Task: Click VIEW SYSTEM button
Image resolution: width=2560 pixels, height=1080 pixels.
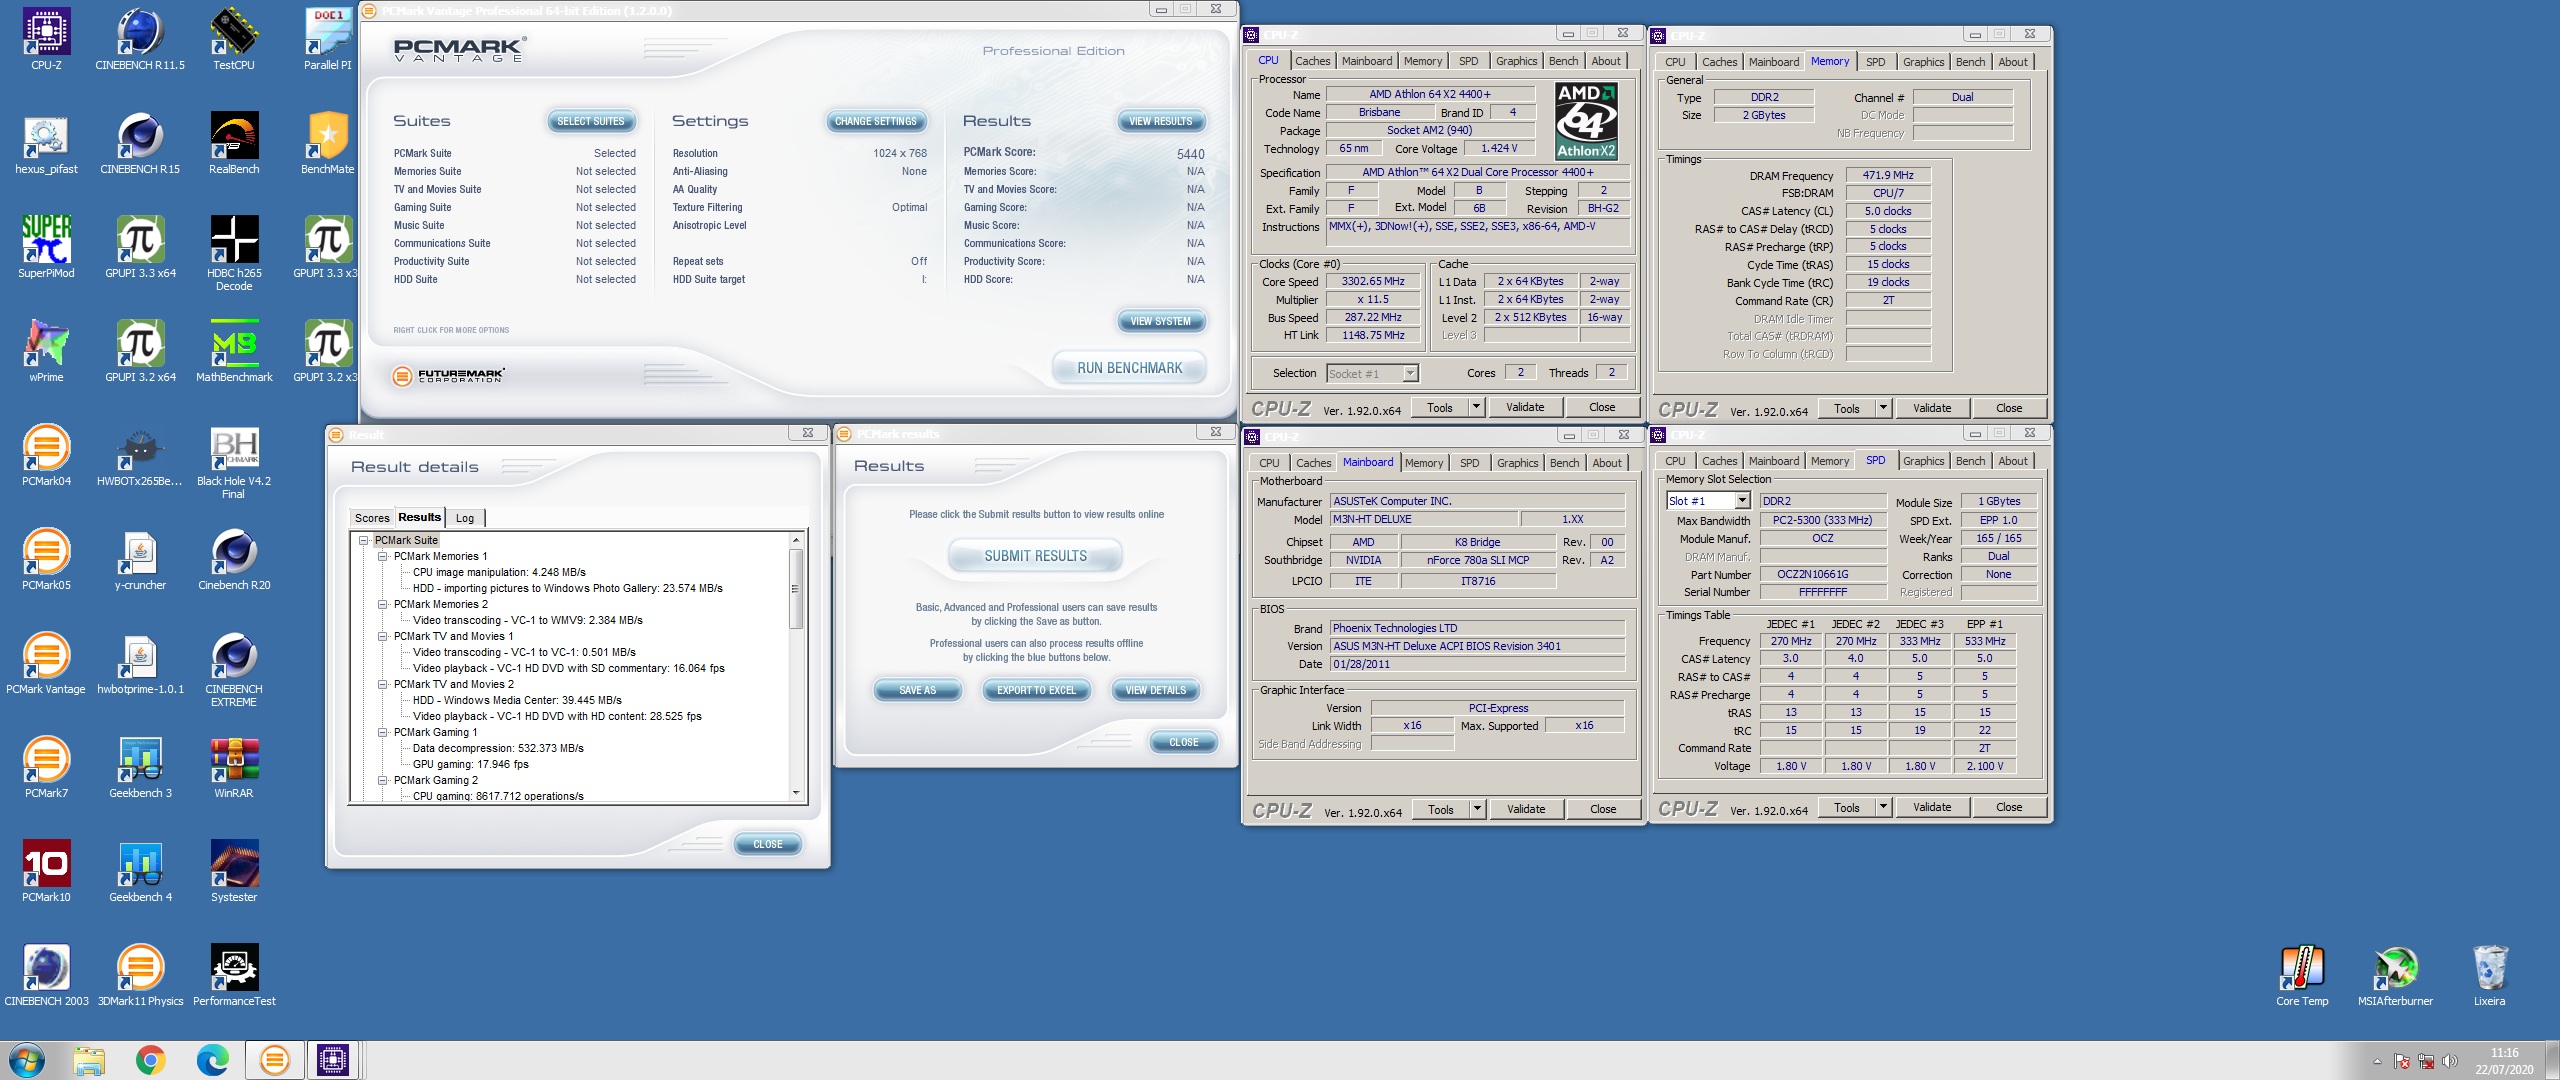Action: coord(1161,321)
